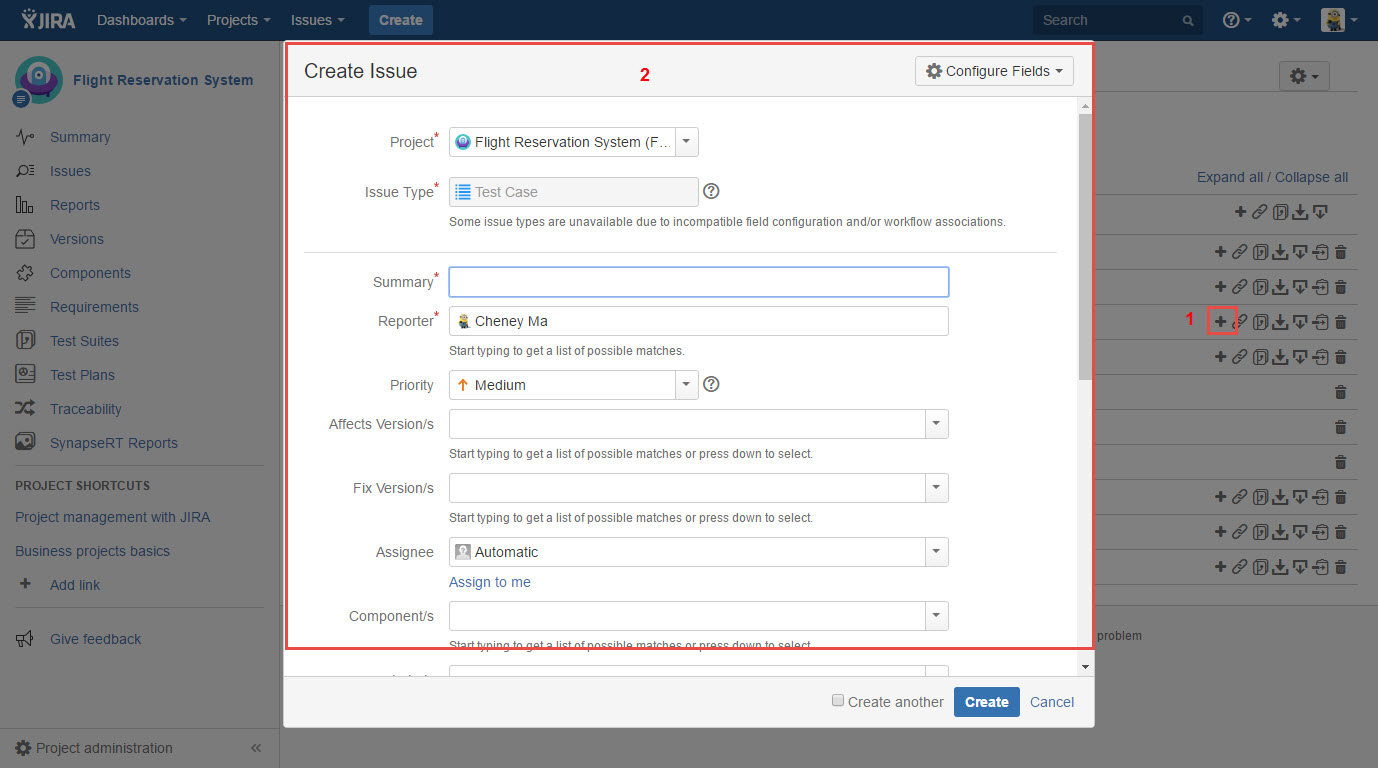
Task: Click the Assign to me link
Action: pyautogui.click(x=490, y=582)
